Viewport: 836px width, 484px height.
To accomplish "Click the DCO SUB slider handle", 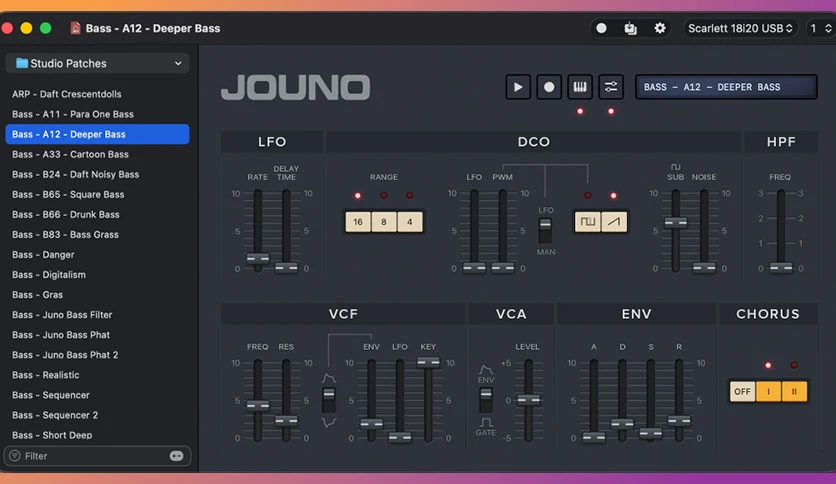I will (676, 222).
